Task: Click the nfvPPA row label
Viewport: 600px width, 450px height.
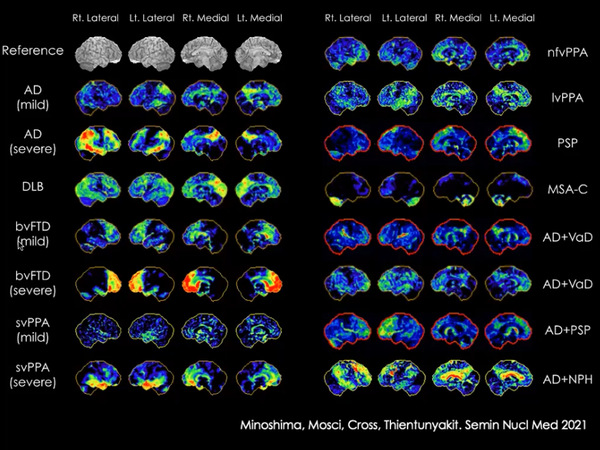Action: [567, 52]
